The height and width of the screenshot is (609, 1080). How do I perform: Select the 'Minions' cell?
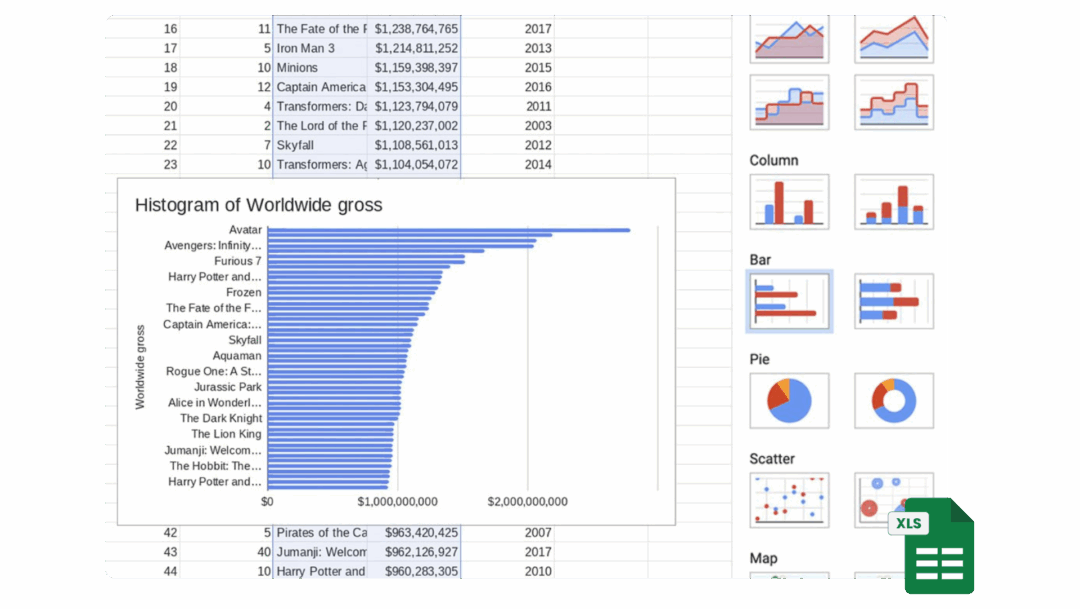[x=320, y=68]
